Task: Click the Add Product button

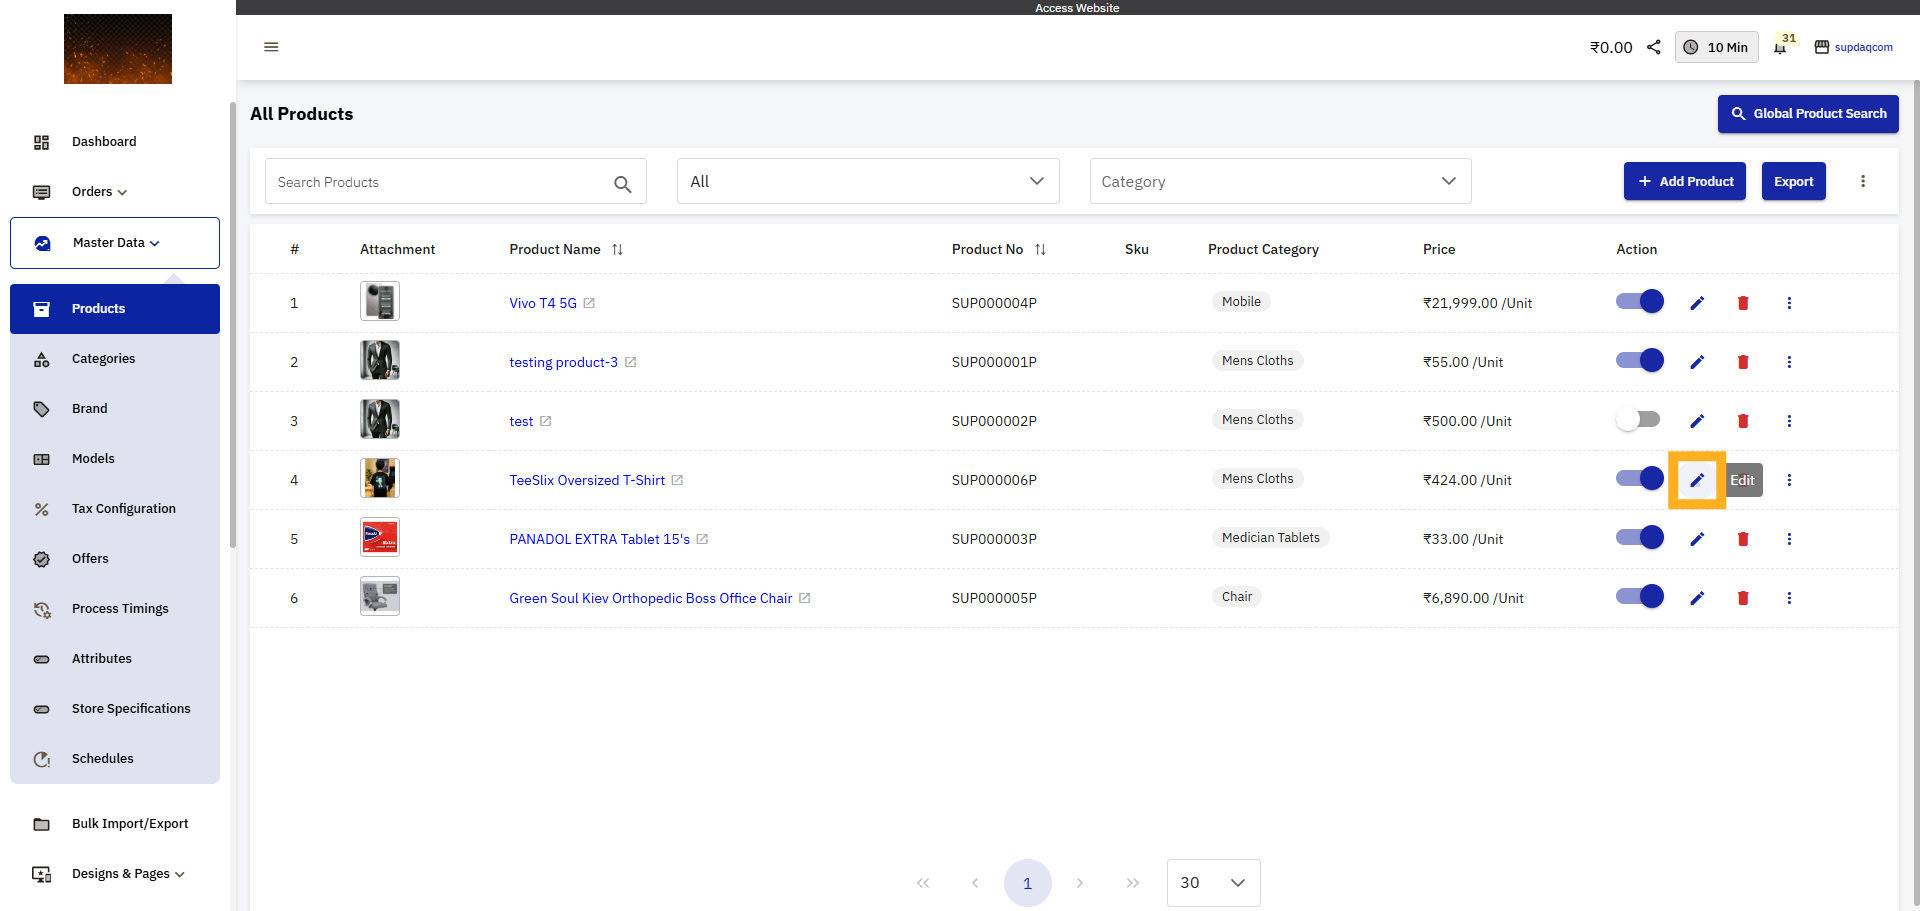Action: (1684, 181)
